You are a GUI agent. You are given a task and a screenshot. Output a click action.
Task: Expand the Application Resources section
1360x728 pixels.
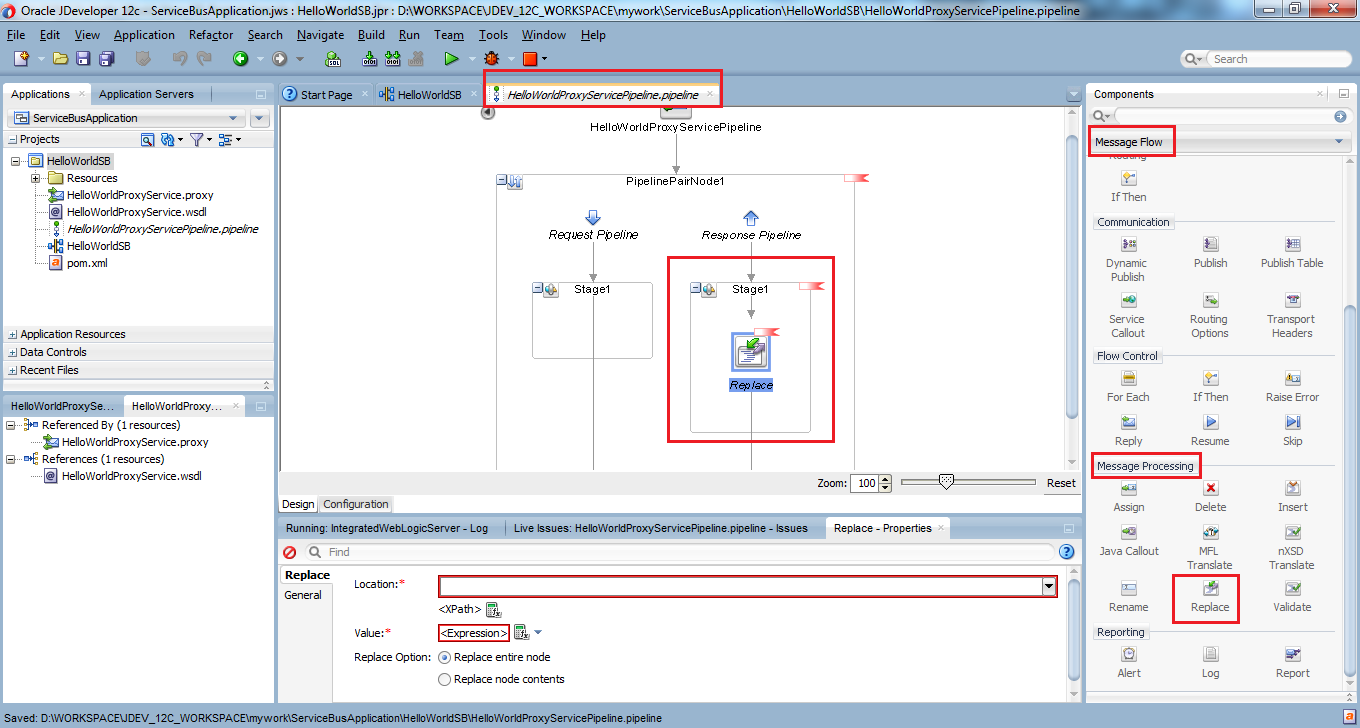coord(12,334)
